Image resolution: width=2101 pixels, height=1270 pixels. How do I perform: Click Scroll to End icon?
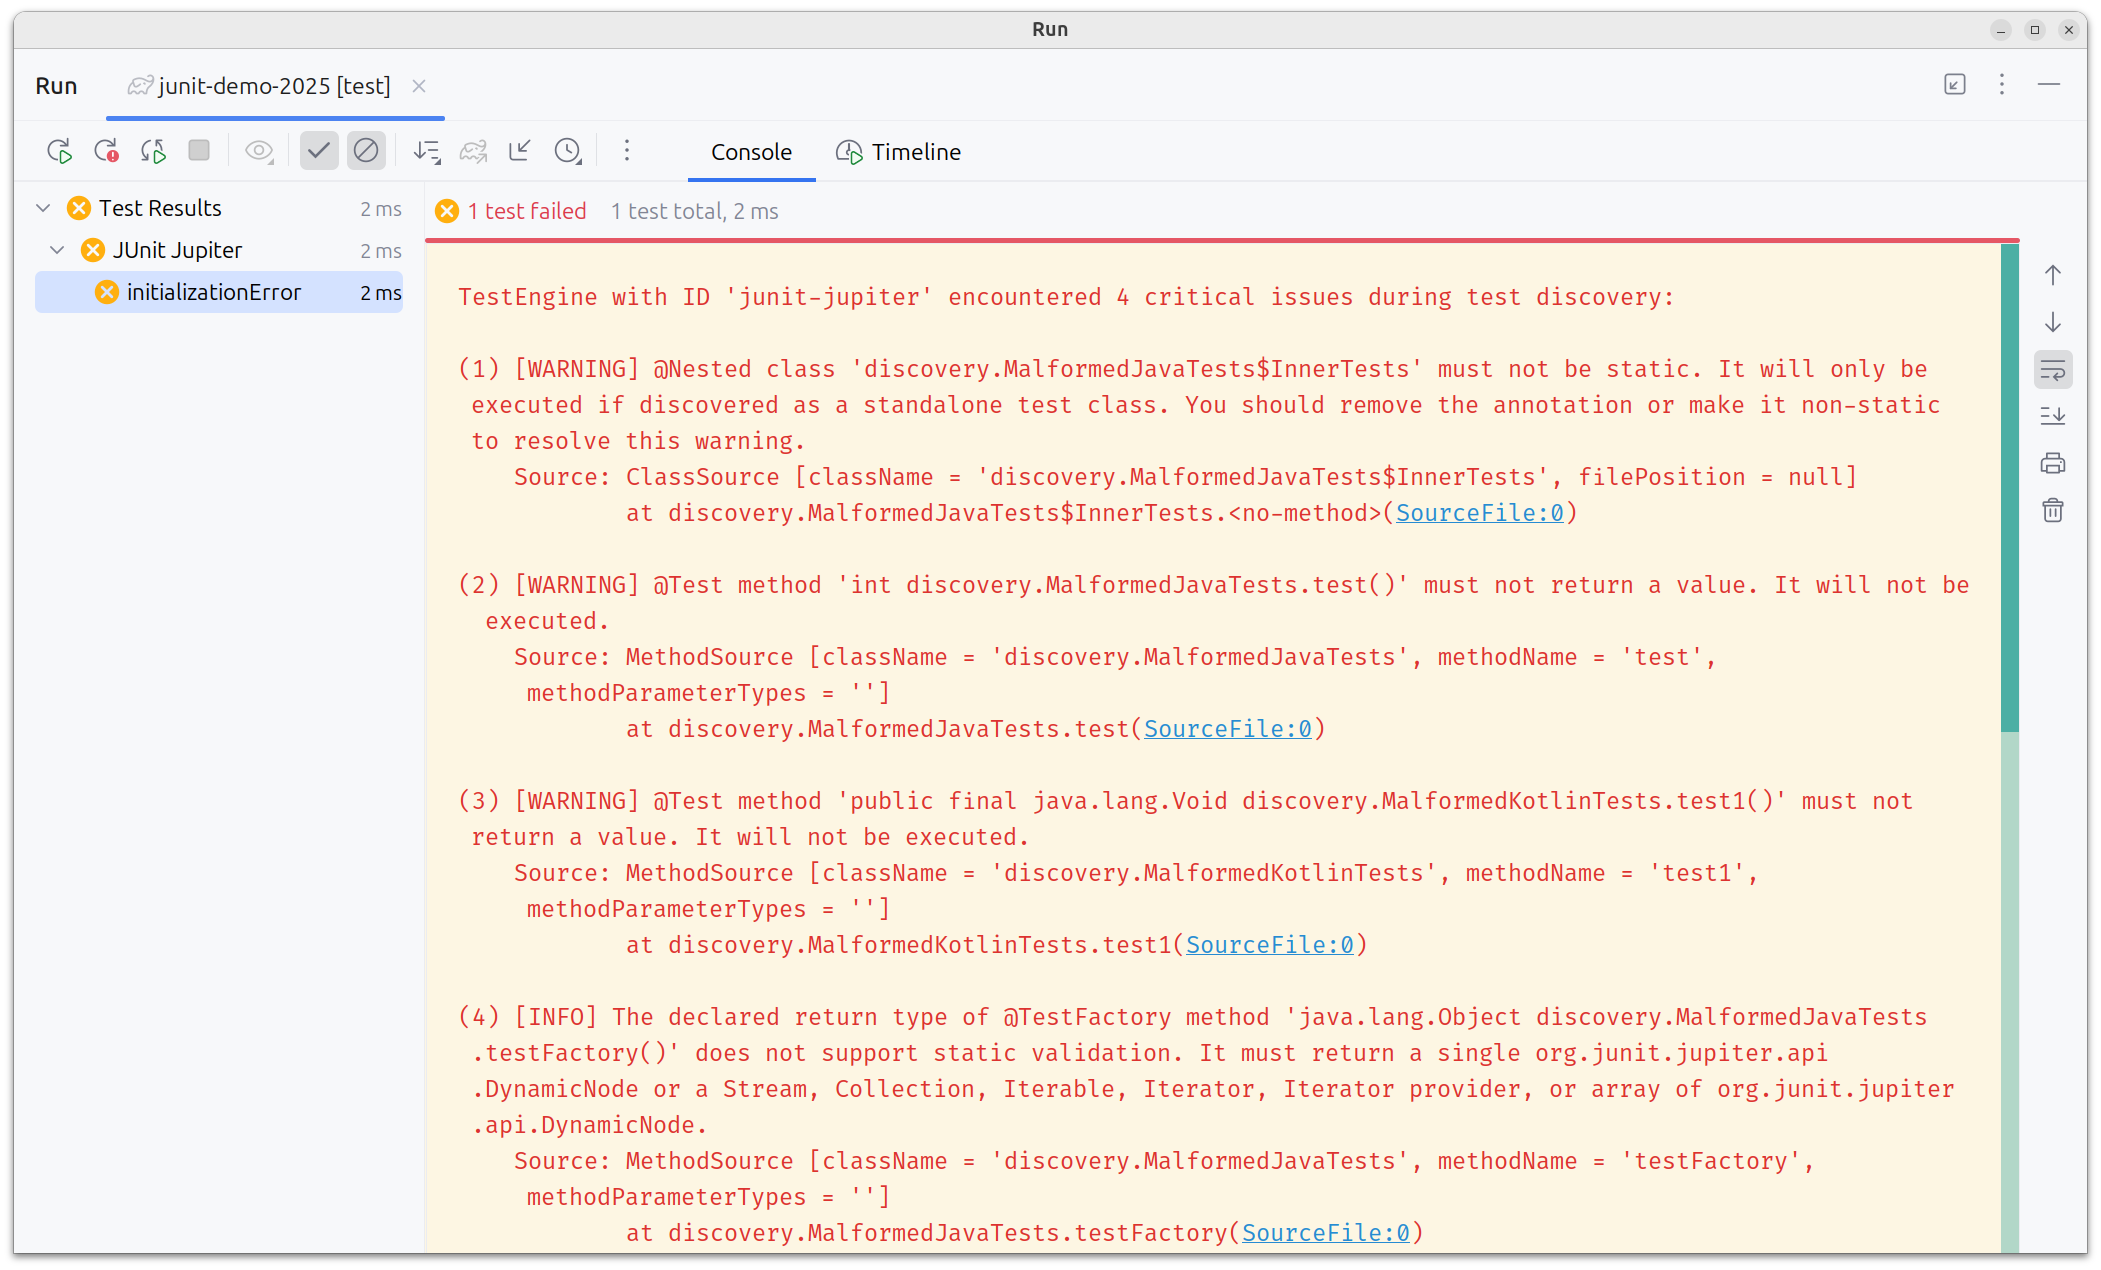coord(2052,416)
